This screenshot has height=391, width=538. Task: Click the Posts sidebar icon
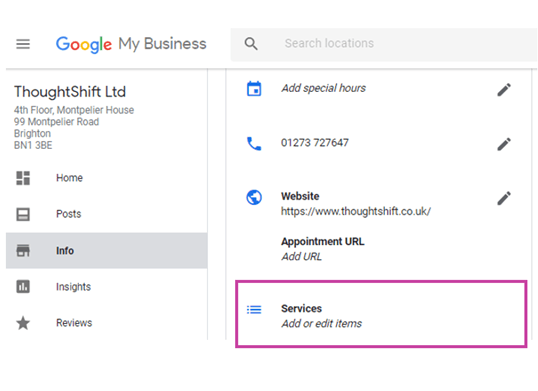click(x=23, y=214)
